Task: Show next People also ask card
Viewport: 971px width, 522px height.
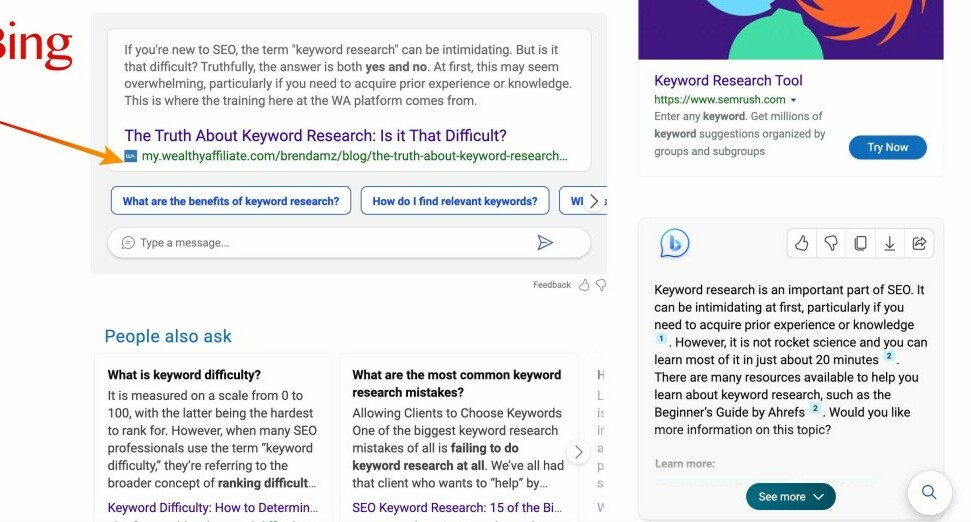Action: click(x=578, y=452)
